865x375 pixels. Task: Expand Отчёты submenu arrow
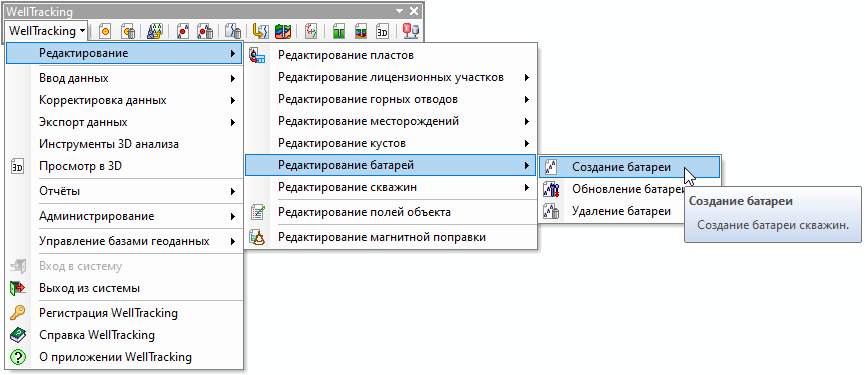pos(233,191)
